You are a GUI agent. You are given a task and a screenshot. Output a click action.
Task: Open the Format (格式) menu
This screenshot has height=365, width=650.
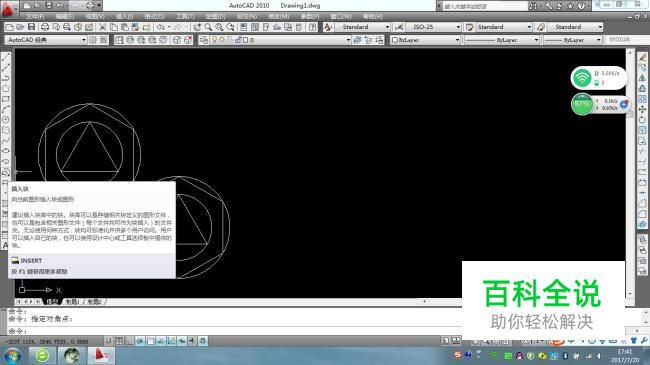154,17
